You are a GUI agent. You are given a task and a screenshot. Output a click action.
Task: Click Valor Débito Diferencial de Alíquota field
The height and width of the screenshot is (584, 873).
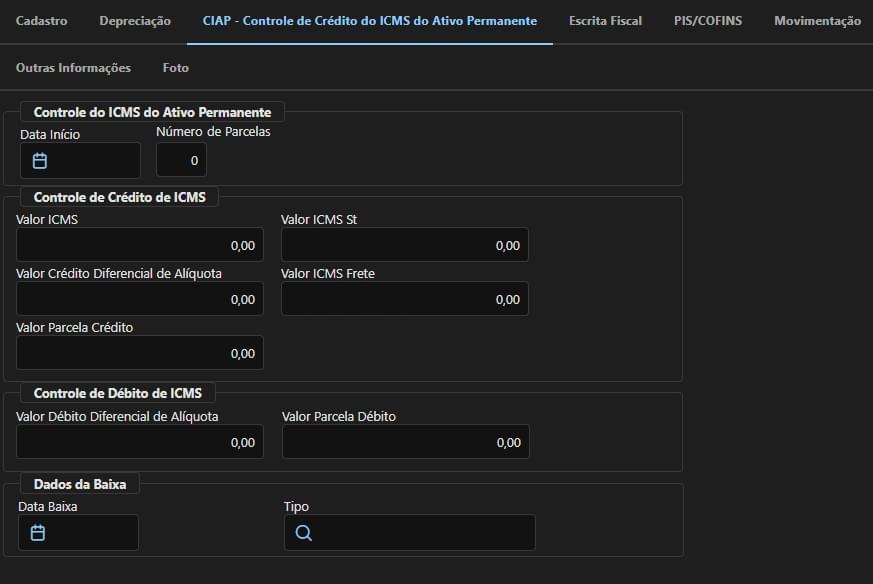[140, 441]
